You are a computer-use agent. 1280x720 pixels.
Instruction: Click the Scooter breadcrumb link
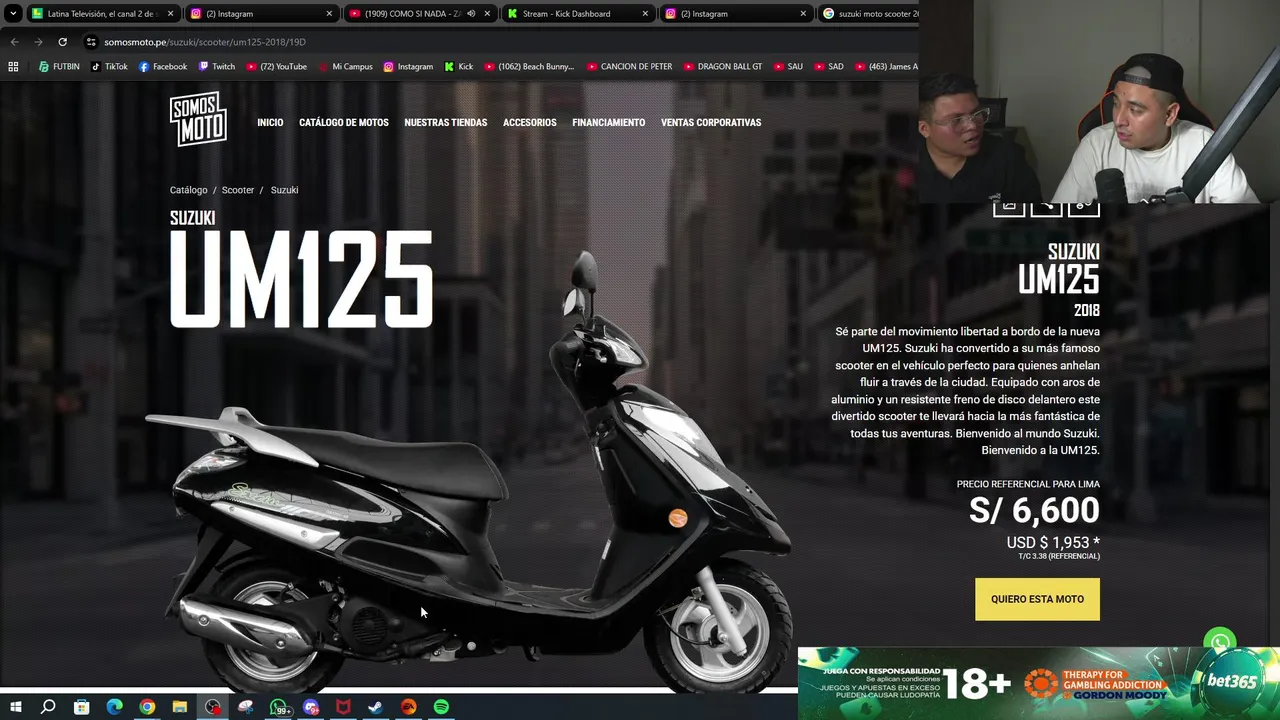click(x=238, y=190)
